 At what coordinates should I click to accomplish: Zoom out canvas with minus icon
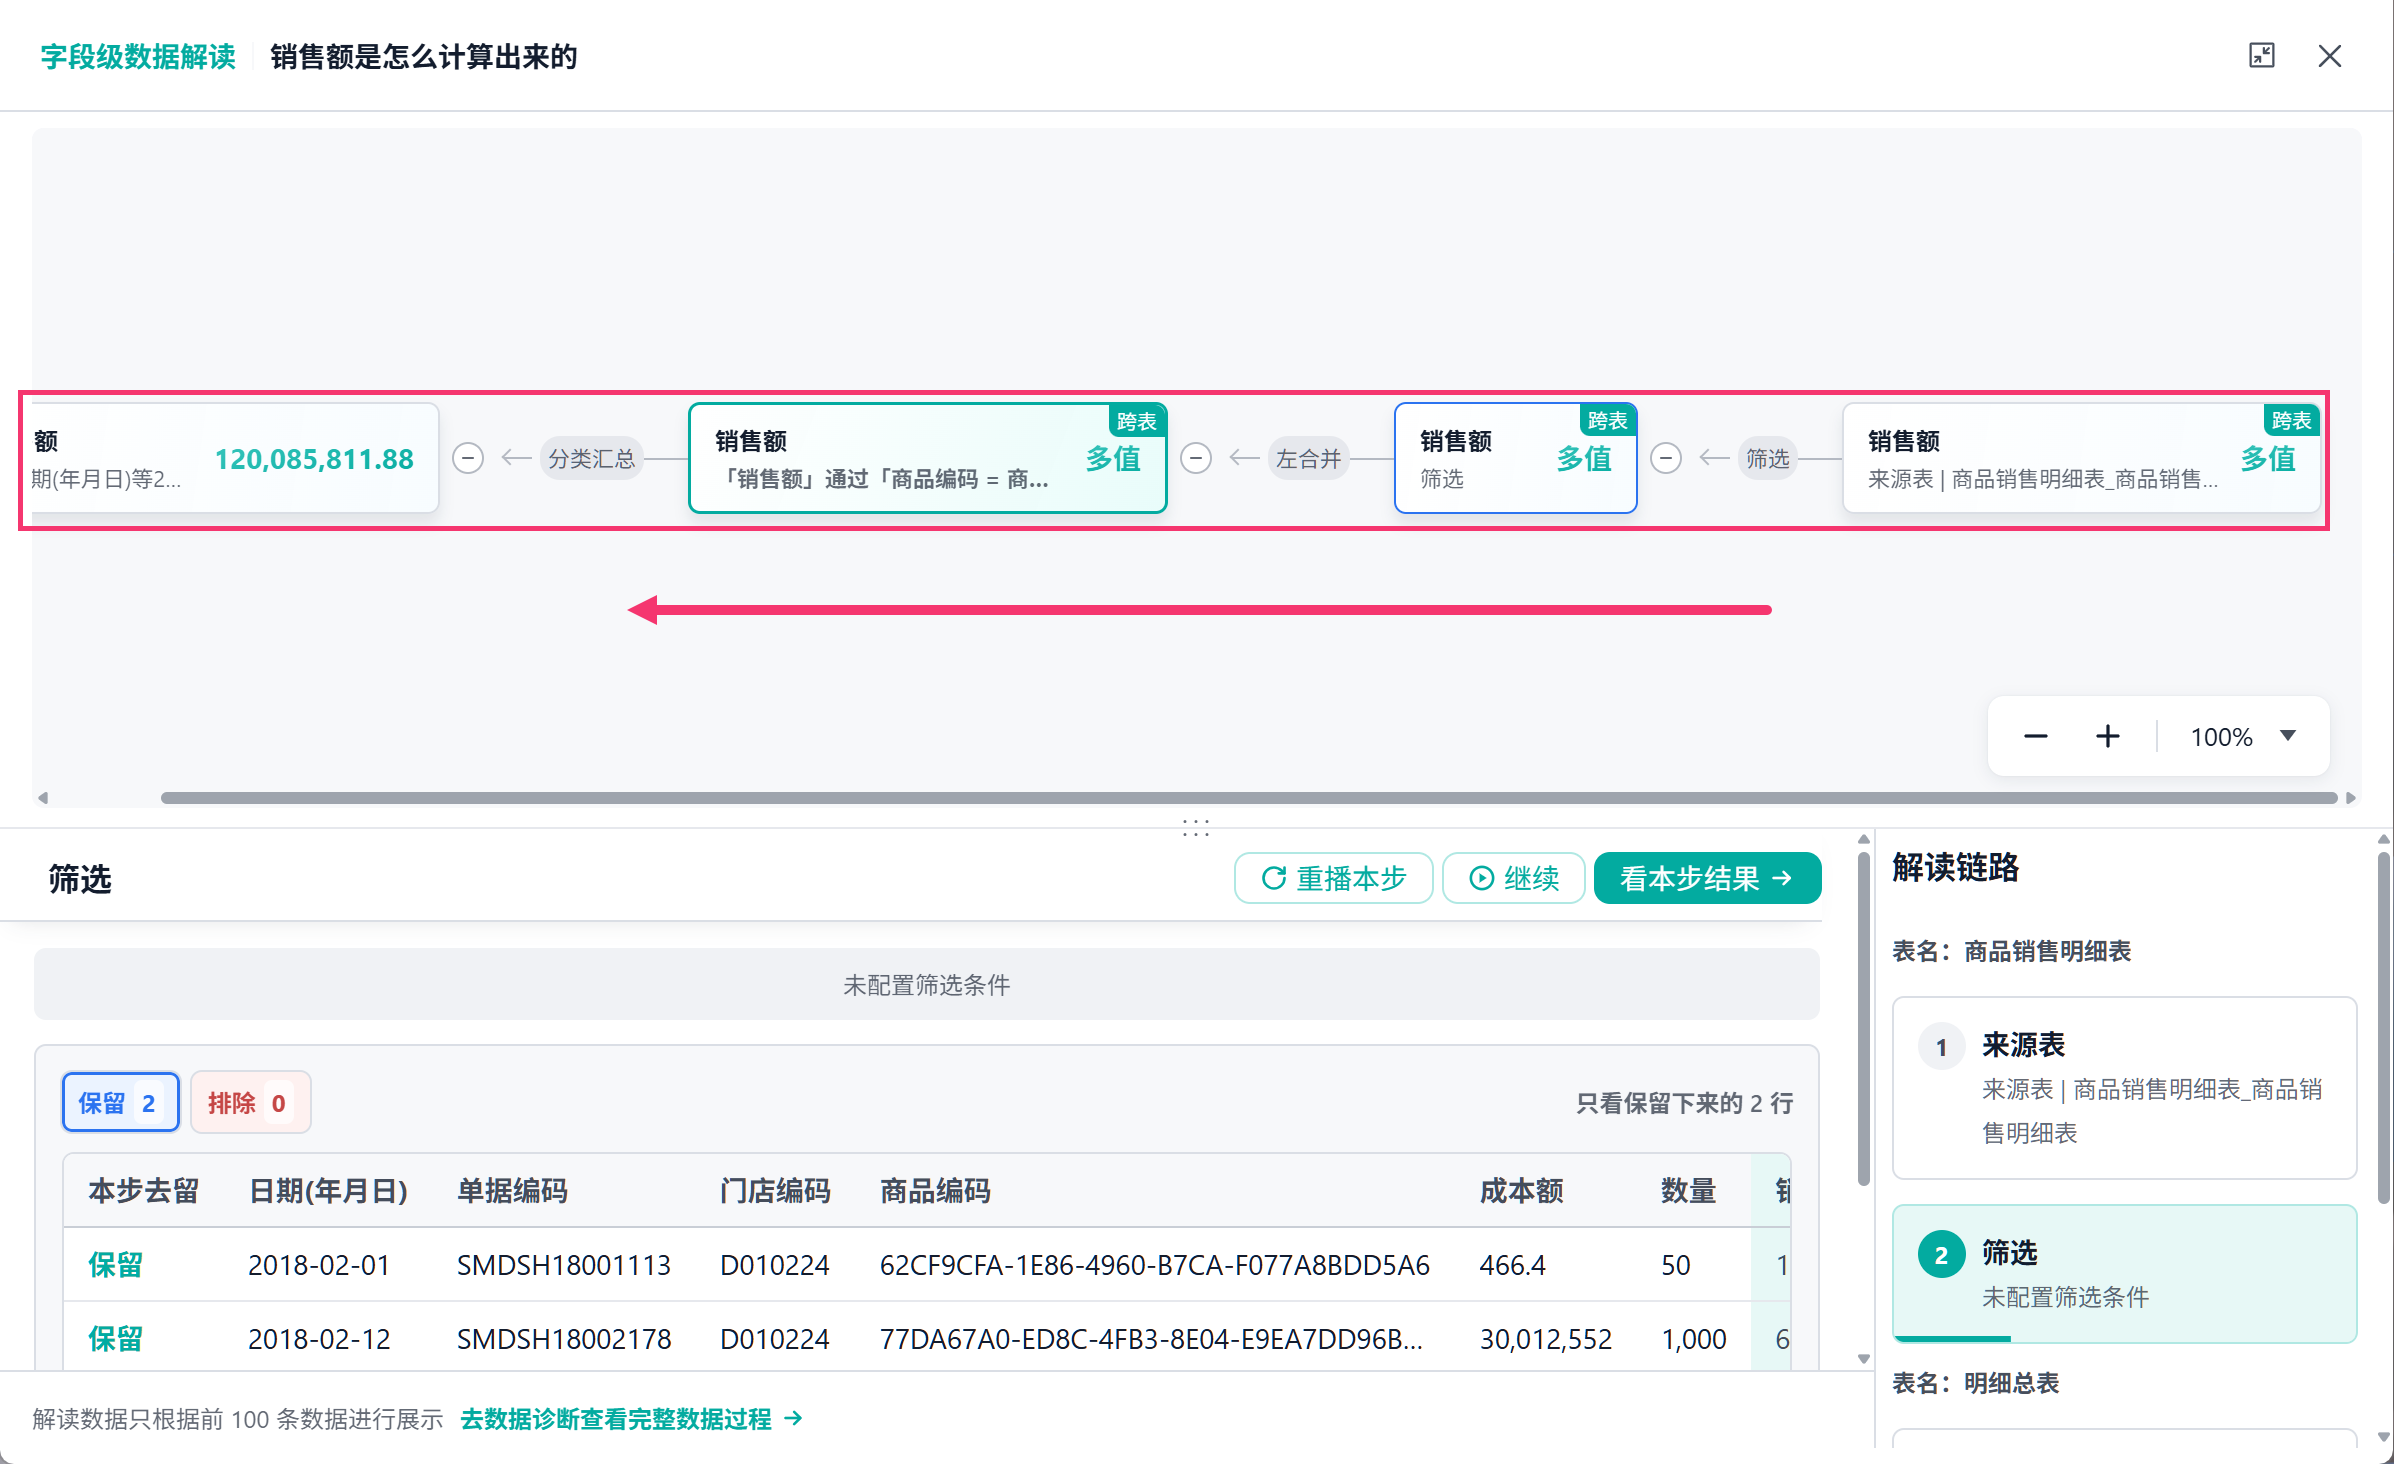[2035, 737]
